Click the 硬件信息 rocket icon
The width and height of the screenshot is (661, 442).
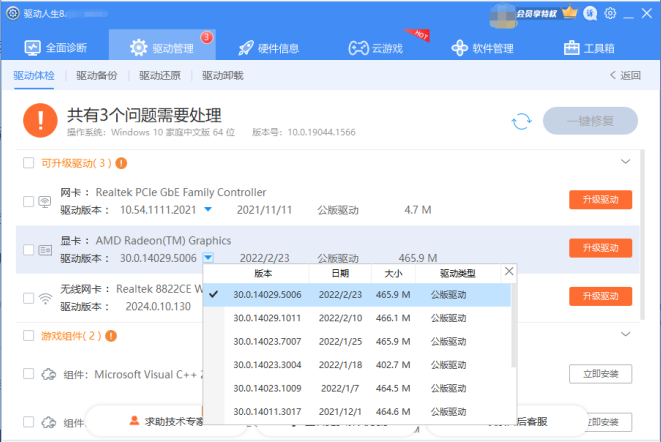coord(246,48)
